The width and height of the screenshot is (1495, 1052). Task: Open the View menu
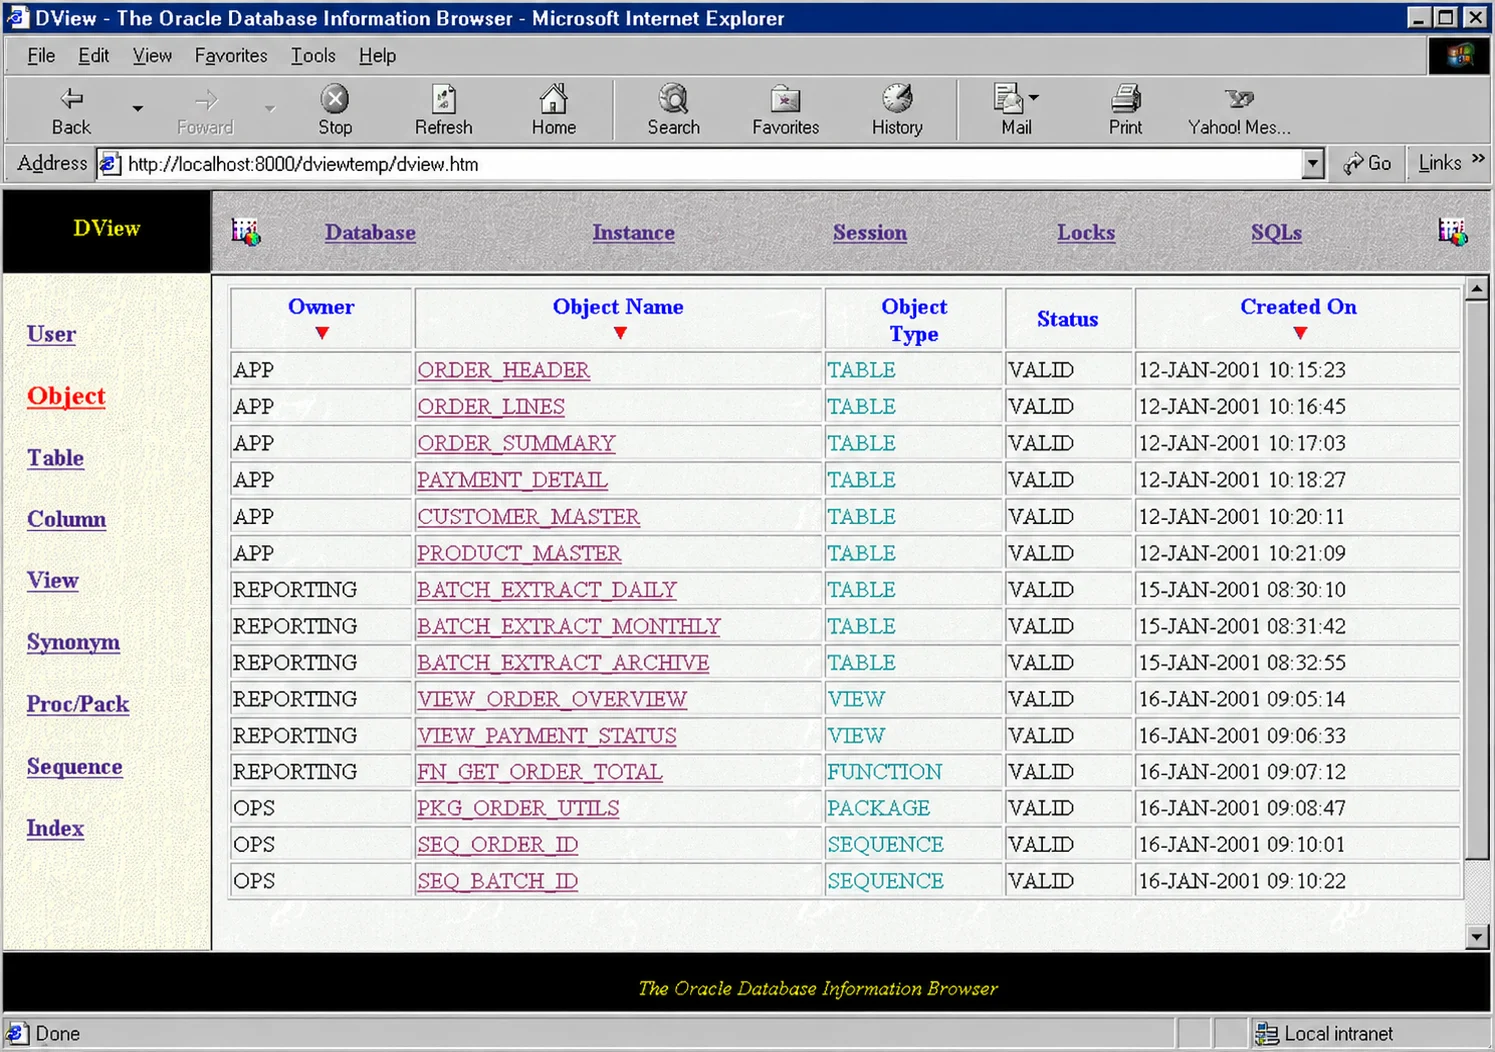point(152,56)
